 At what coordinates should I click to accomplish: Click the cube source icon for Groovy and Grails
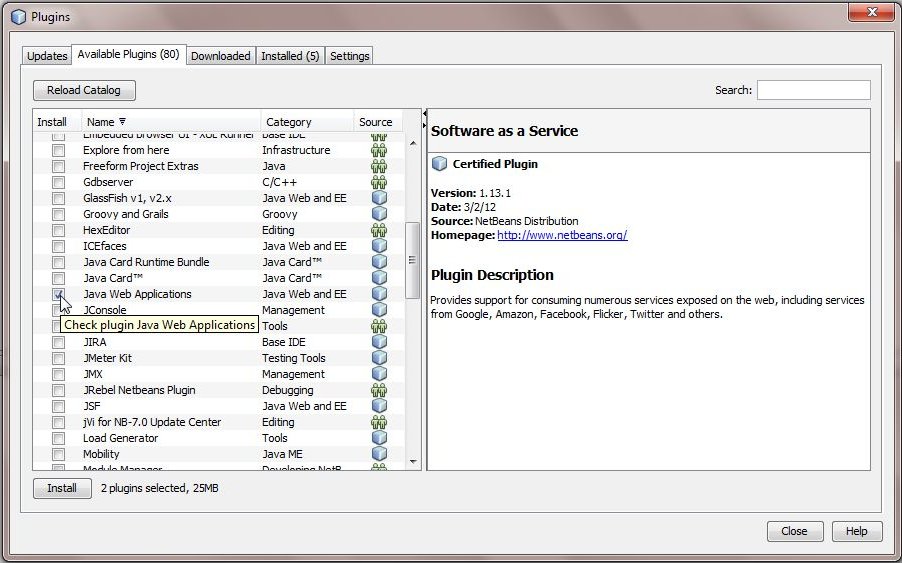379,214
